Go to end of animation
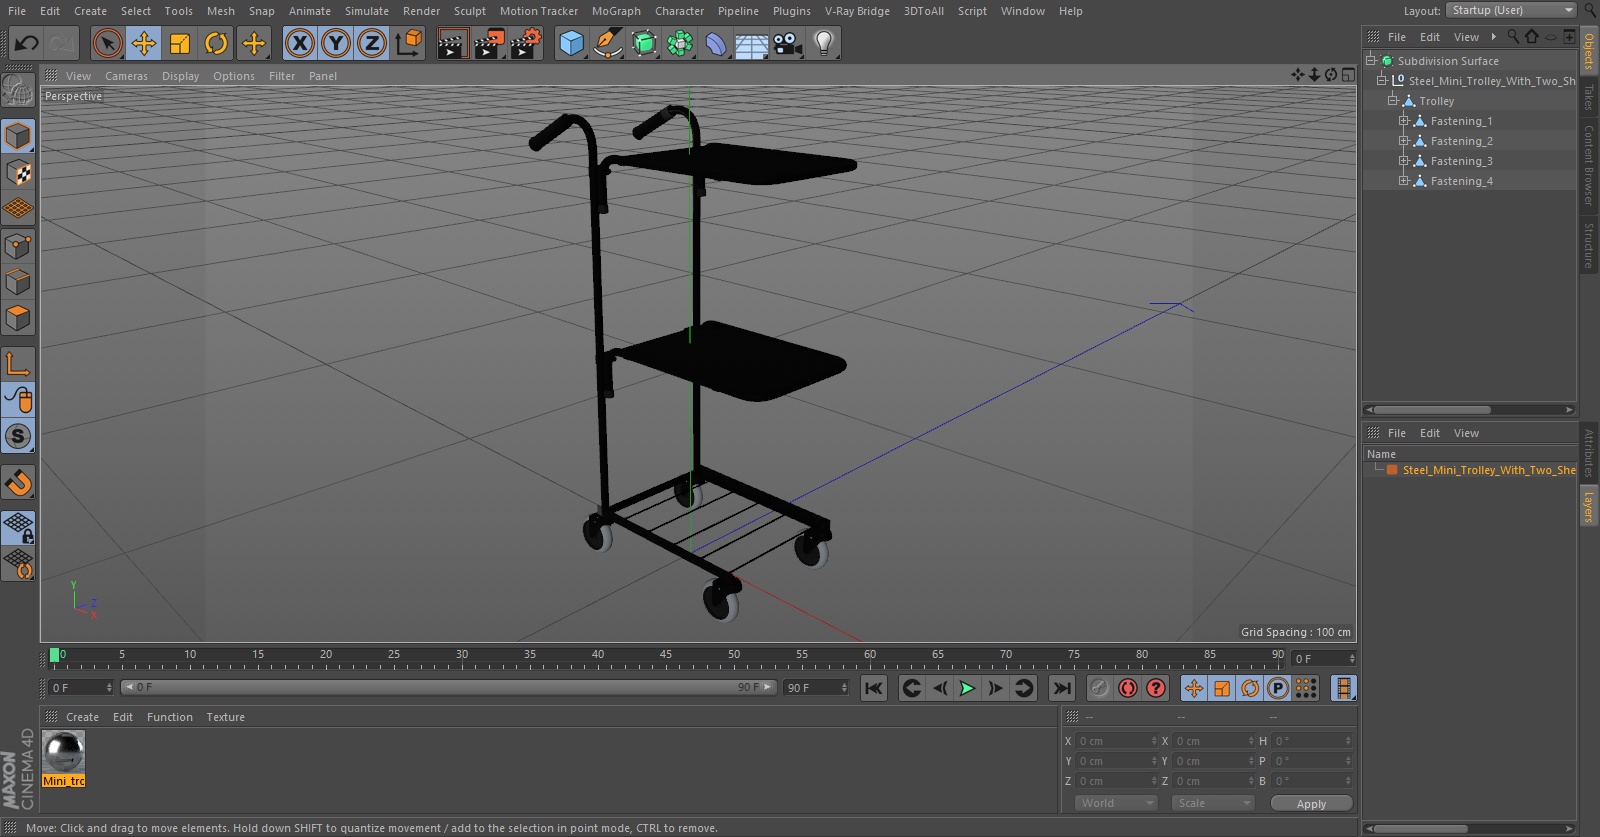The image size is (1600, 837). point(1062,688)
